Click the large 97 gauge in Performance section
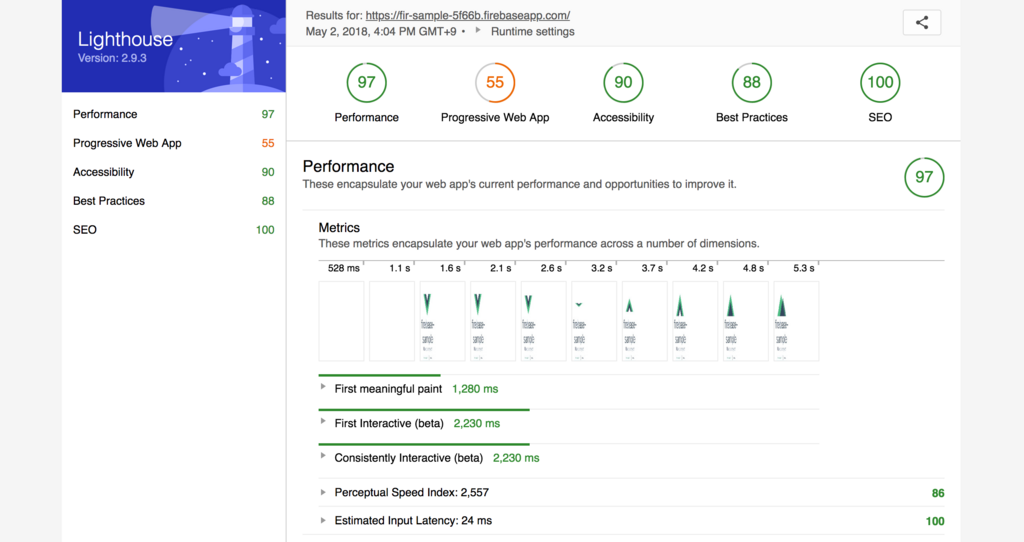 pos(924,177)
